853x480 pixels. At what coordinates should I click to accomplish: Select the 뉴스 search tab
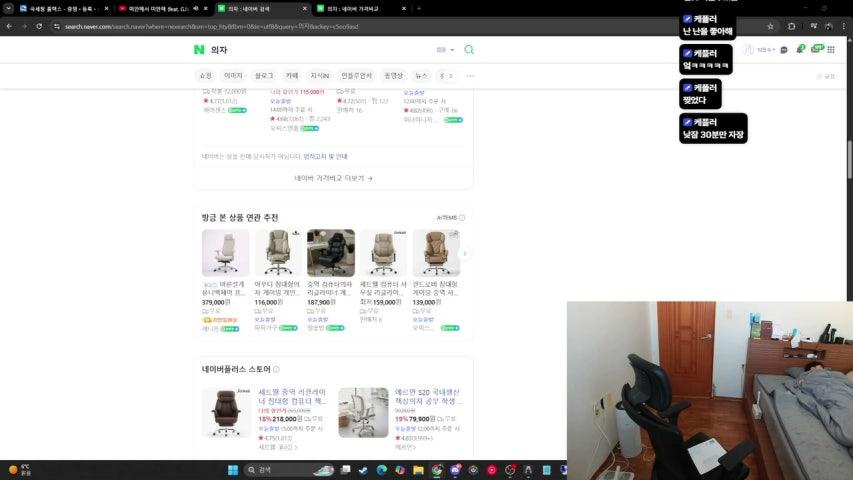click(422, 76)
